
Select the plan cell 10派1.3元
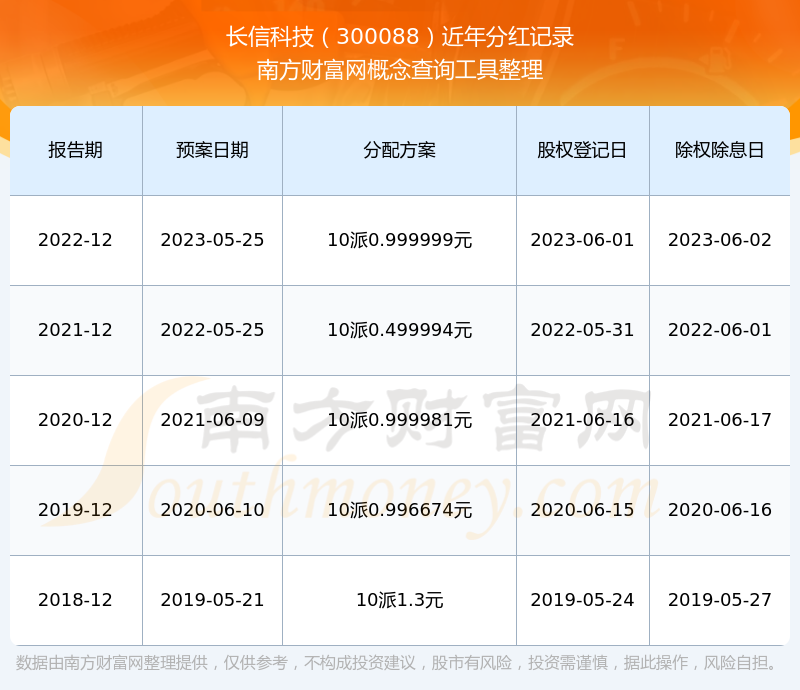click(x=399, y=600)
